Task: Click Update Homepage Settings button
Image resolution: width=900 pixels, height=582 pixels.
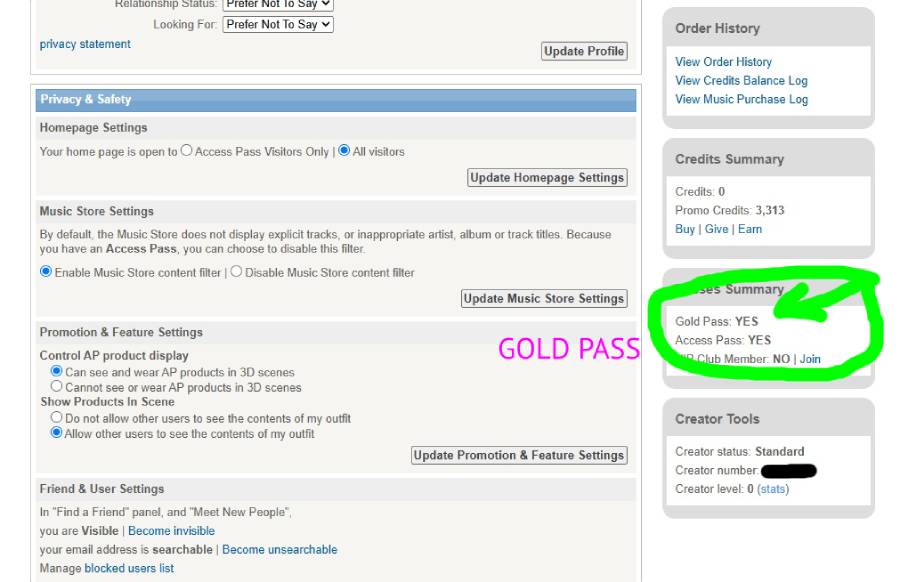Action: (x=547, y=177)
